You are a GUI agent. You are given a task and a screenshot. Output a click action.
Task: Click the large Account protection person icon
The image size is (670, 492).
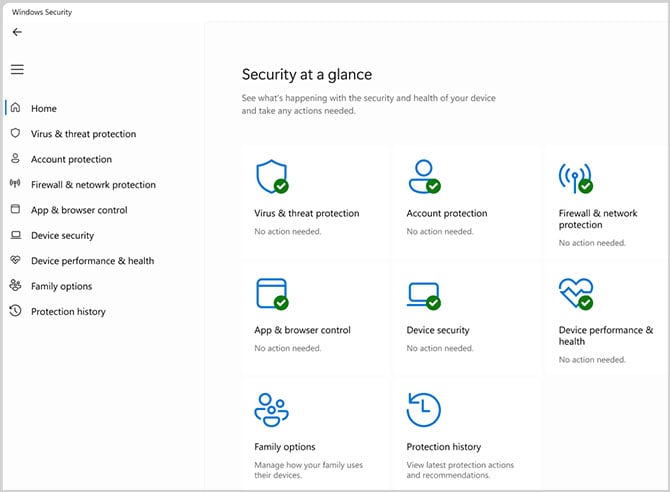coord(424,177)
